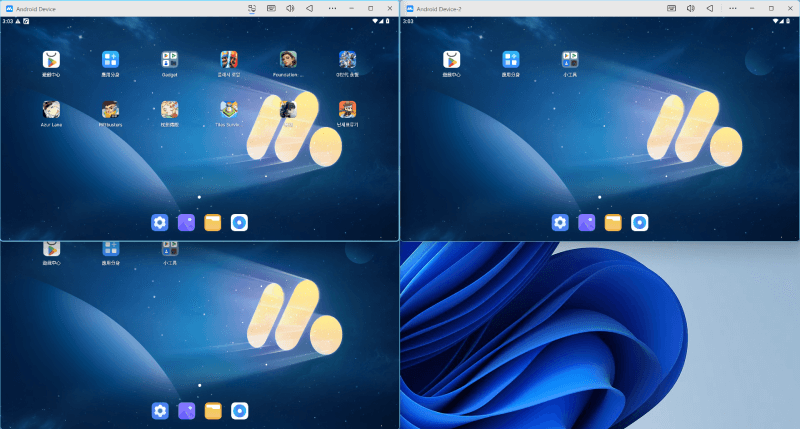Open keyboard mapping in Android Device-2 window
Viewport: 800px width, 429px height.
pos(672,9)
